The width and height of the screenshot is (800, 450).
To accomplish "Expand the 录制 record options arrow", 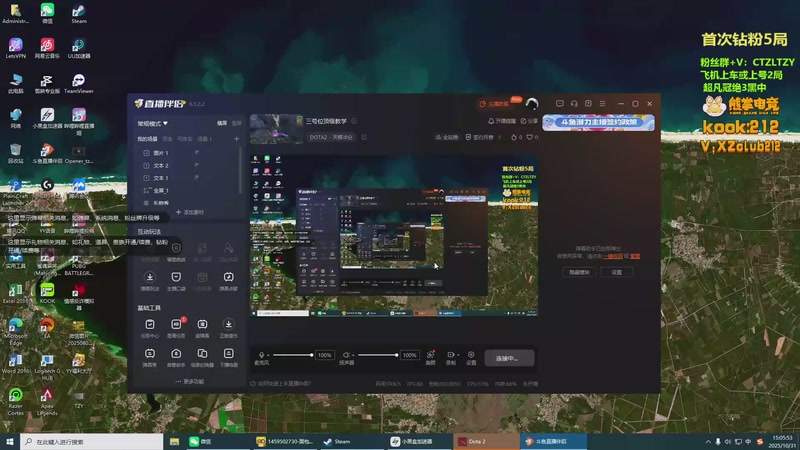I will [x=458, y=355].
